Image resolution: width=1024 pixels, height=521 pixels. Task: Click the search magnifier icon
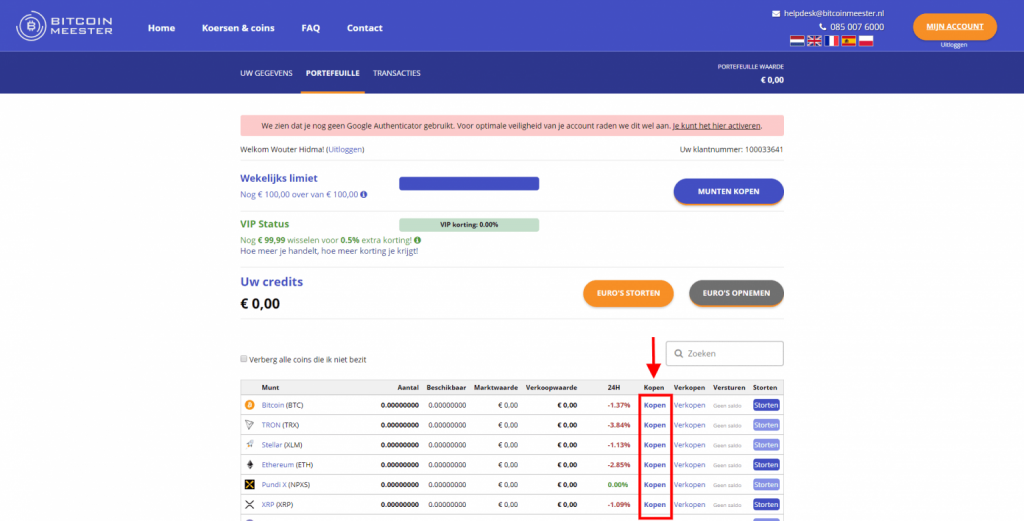tap(679, 354)
